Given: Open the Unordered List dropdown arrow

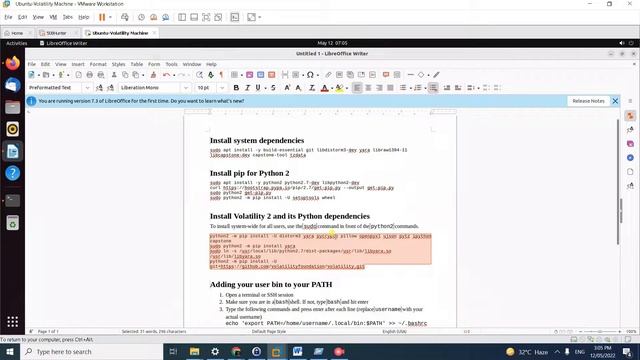Looking at the screenshot, I should (x=410, y=88).
